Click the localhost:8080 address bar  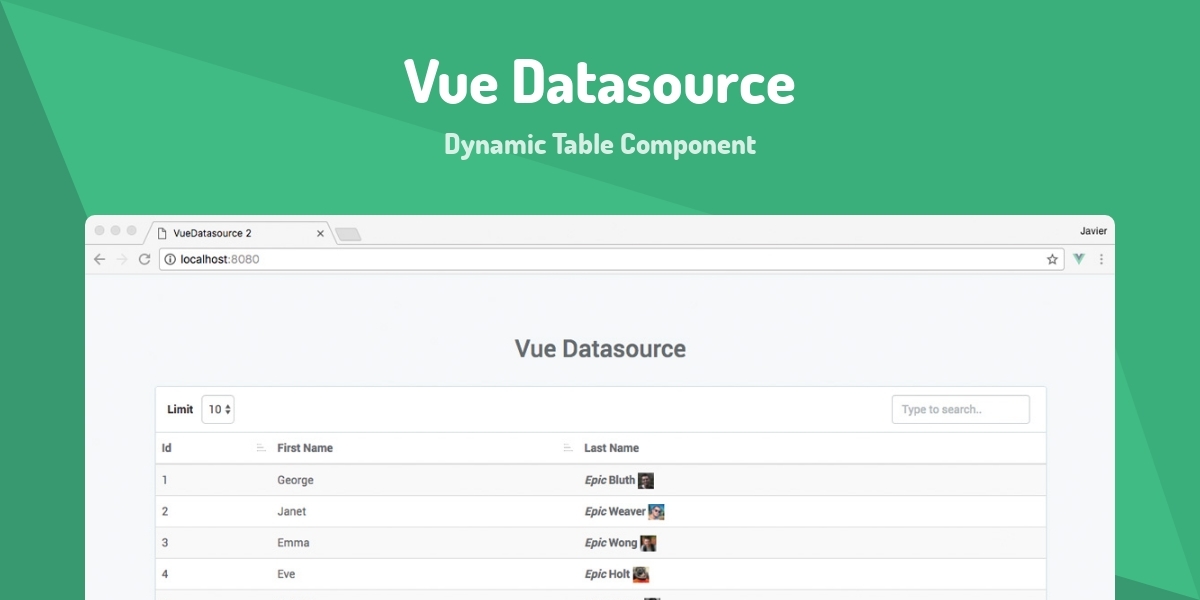point(610,259)
